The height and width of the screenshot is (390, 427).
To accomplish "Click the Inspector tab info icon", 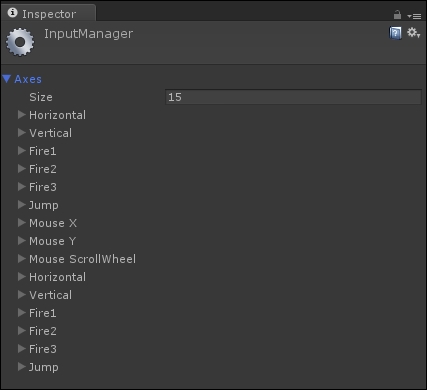I will pyautogui.click(x=12, y=13).
